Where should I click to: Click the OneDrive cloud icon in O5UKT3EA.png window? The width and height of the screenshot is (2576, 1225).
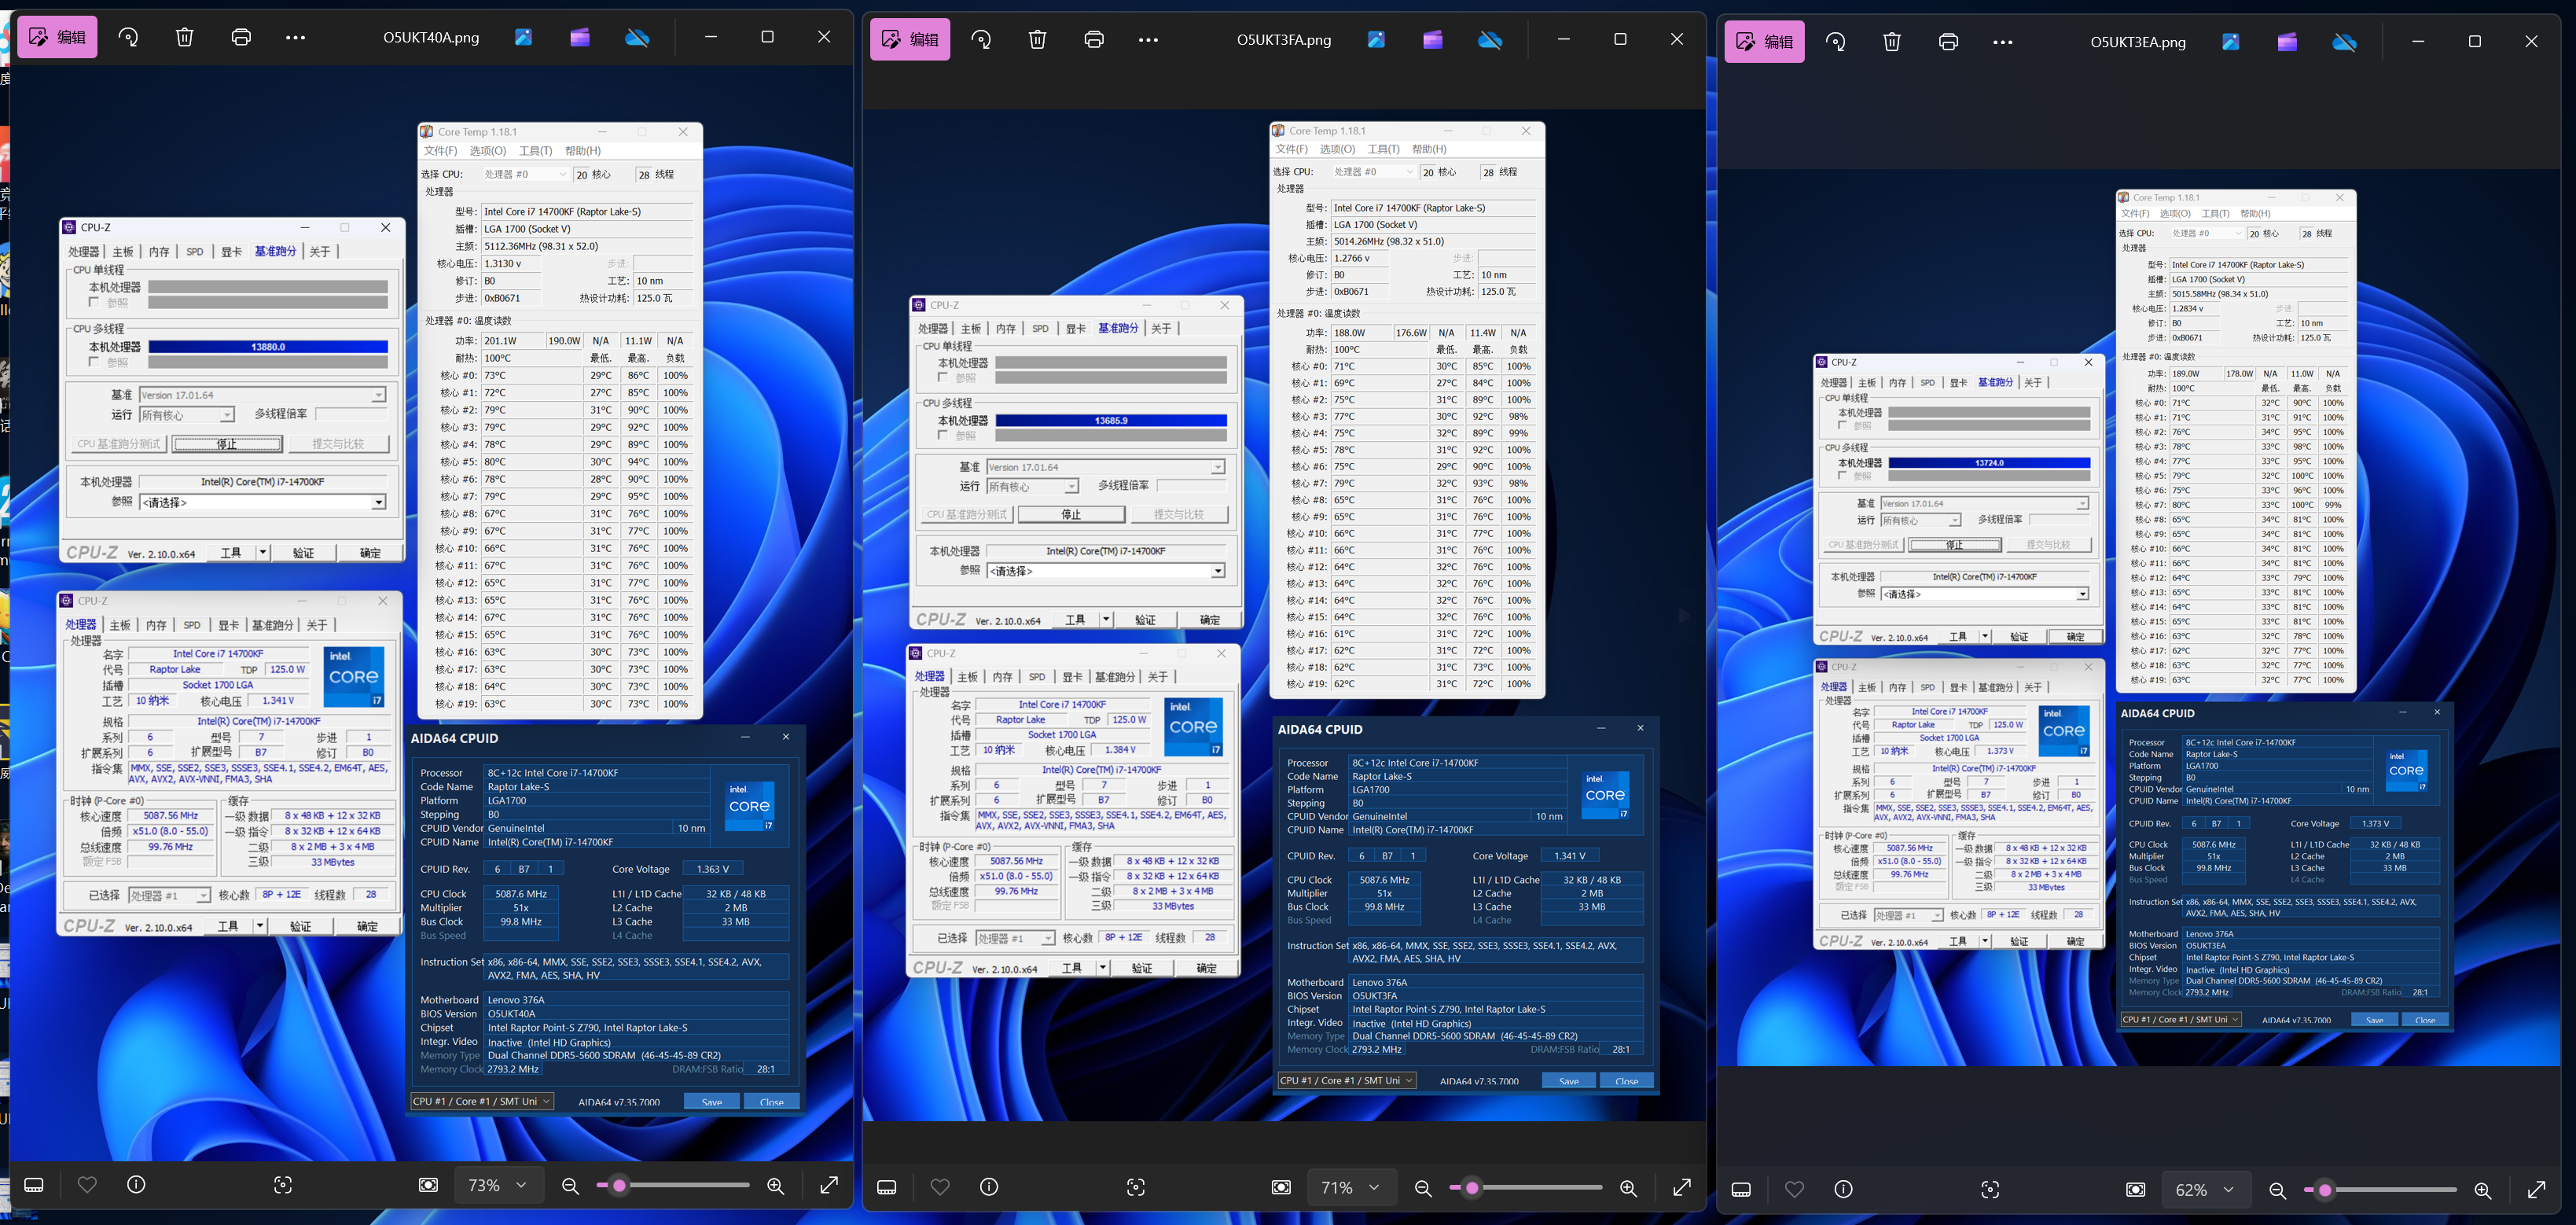(2345, 42)
